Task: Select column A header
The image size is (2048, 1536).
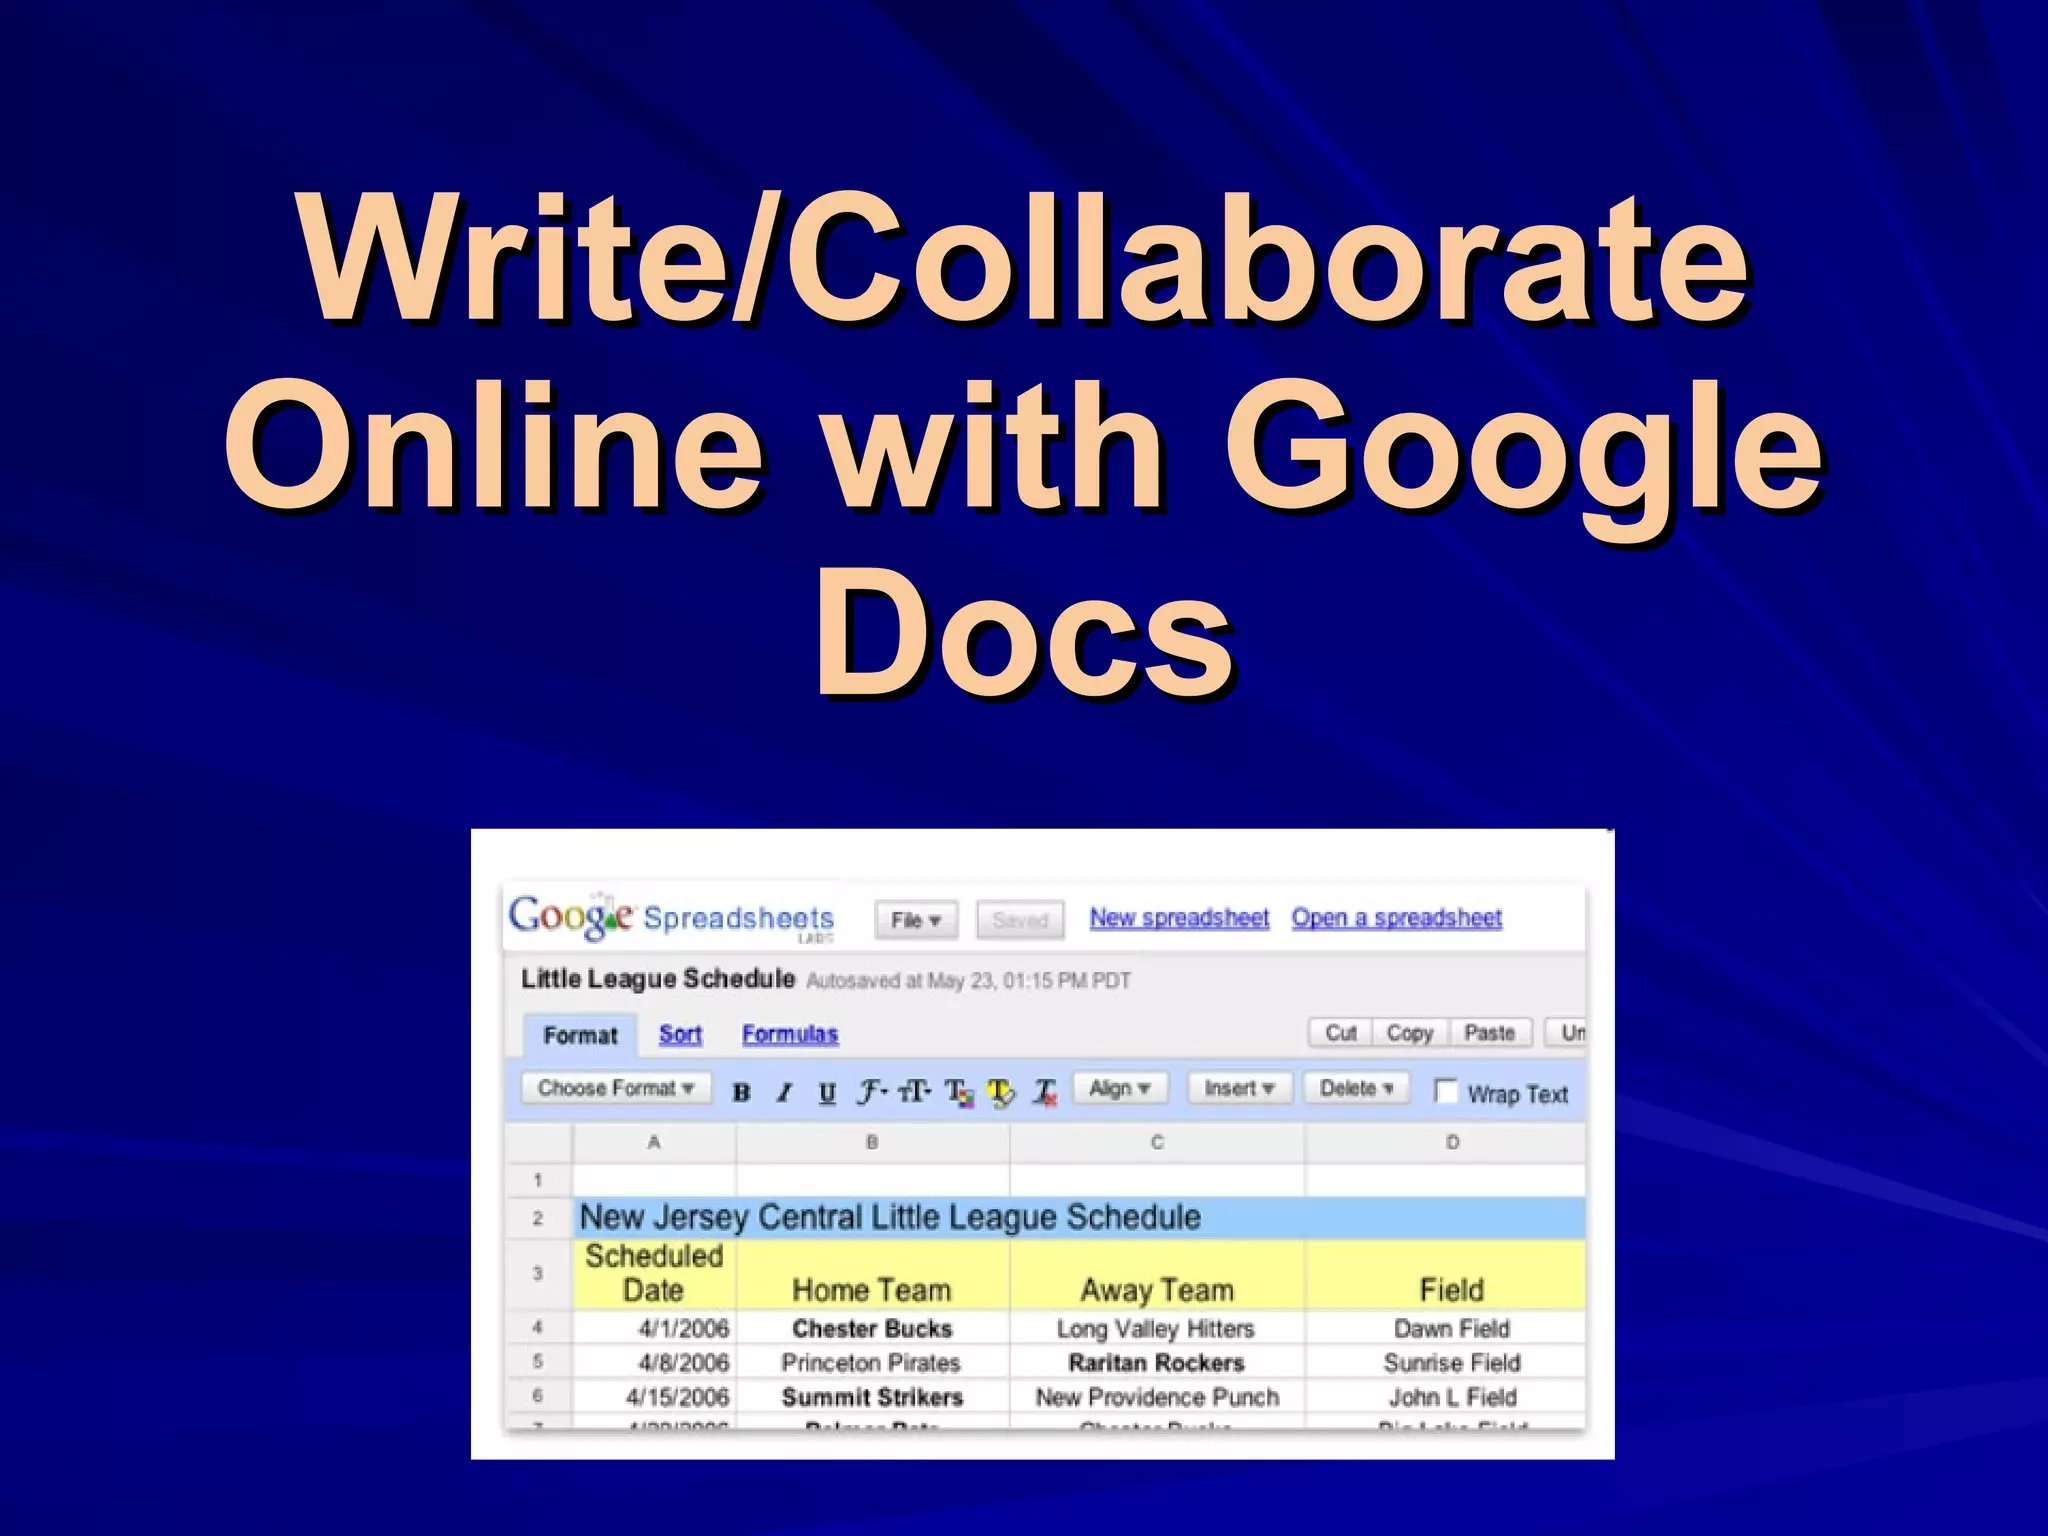Action: point(654,1142)
